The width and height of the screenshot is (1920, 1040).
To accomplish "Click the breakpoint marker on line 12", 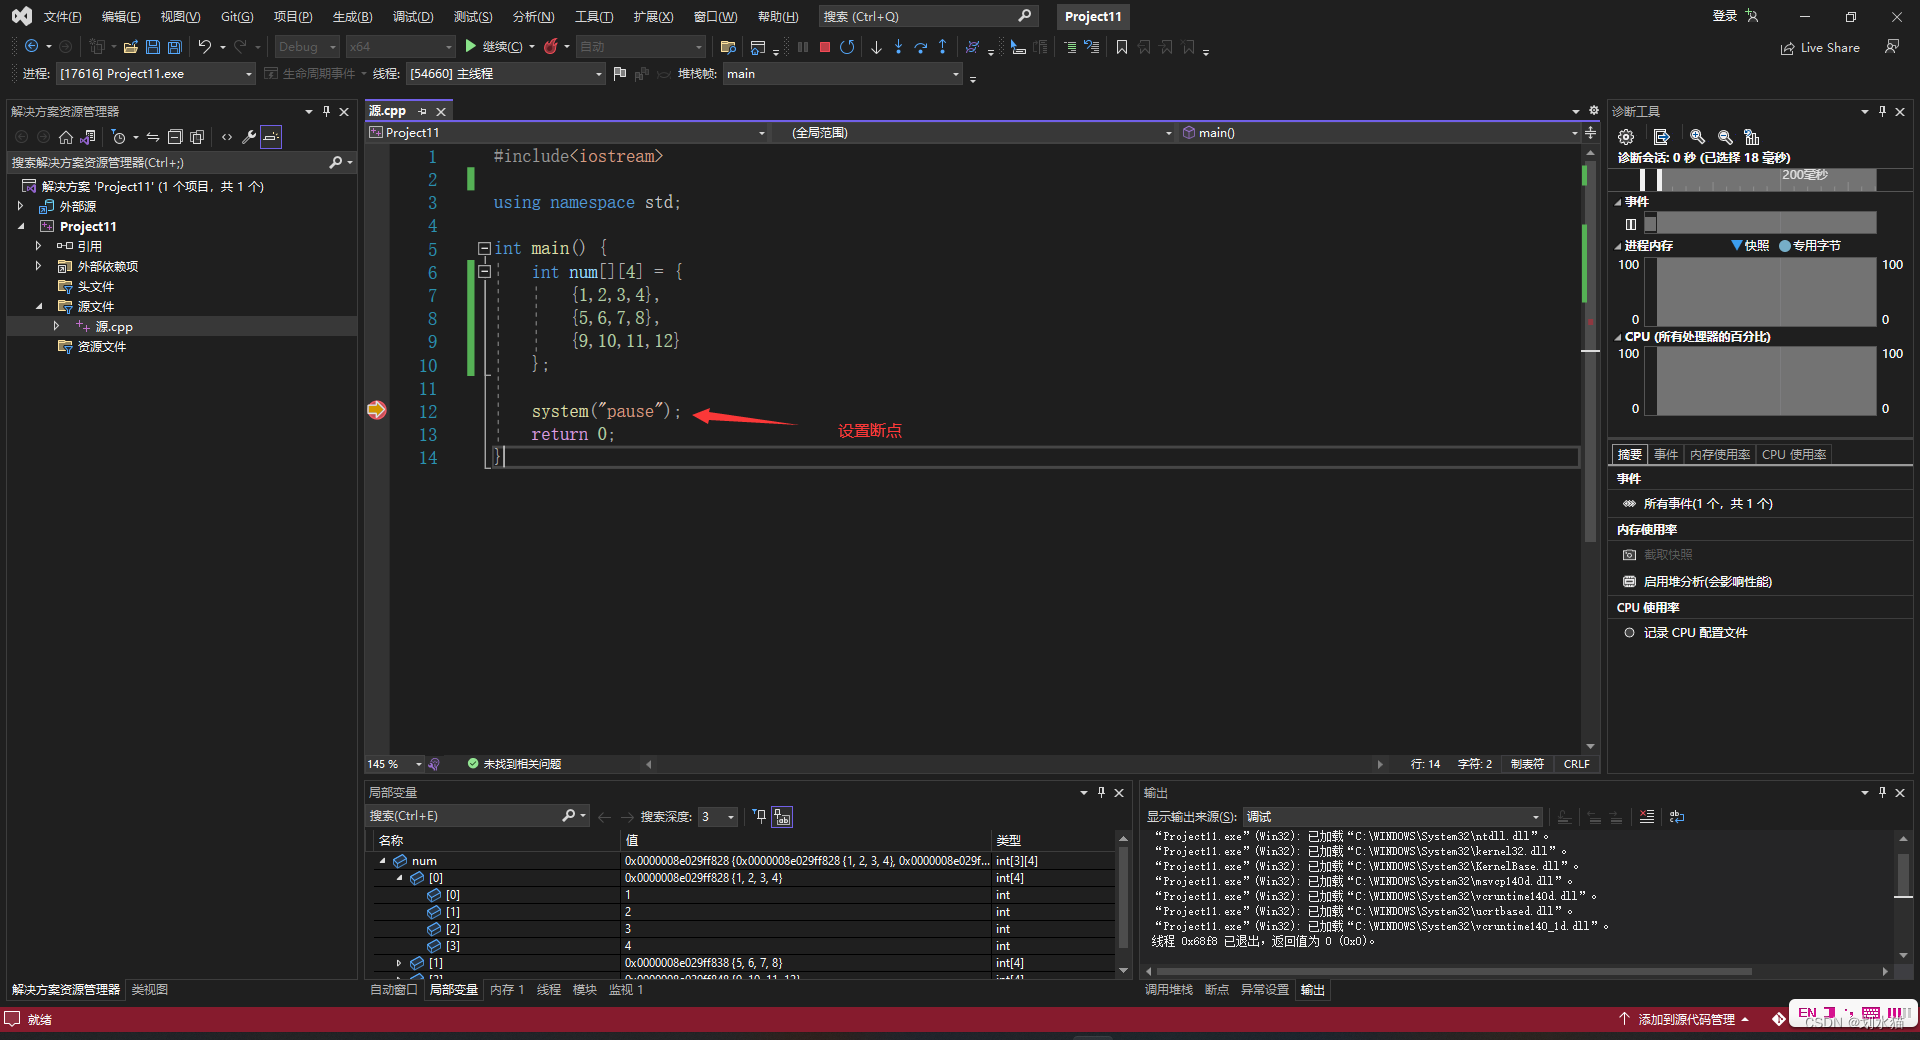I will [x=376, y=410].
